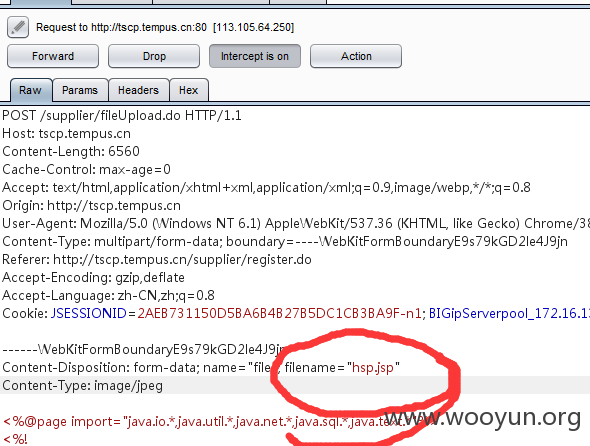This screenshot has height=446, width=590.
Task: Toggle the Intercept is on button
Action: [255, 56]
